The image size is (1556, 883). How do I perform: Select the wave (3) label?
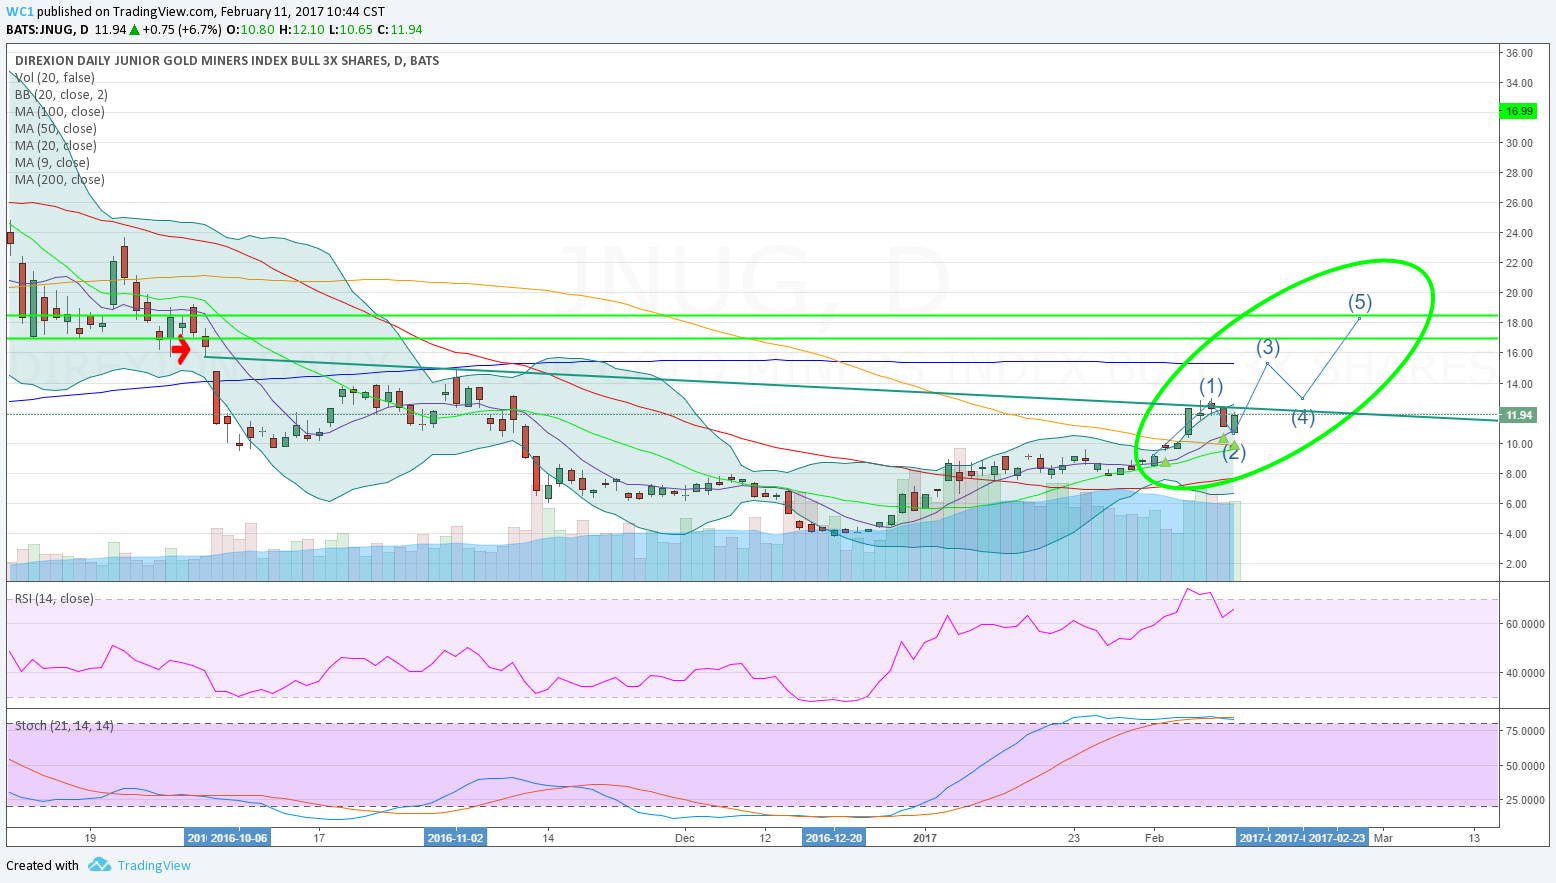1267,347
